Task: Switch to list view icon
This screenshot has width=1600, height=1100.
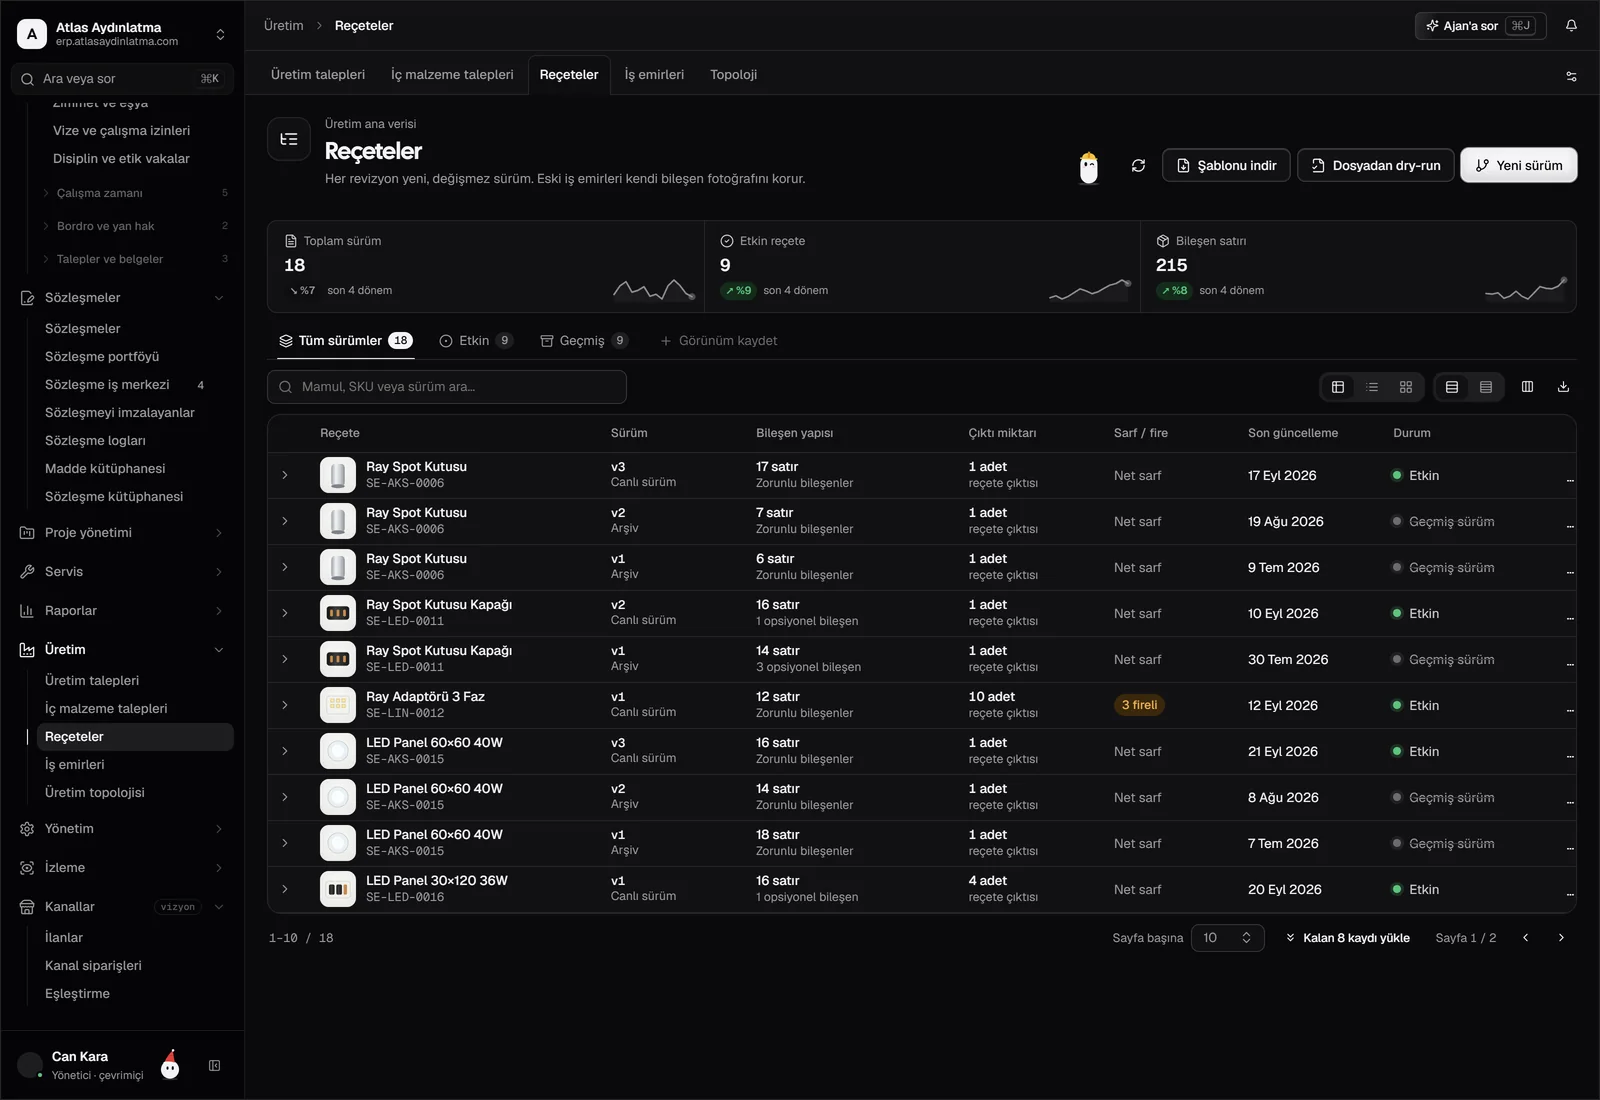Action: 1372,387
